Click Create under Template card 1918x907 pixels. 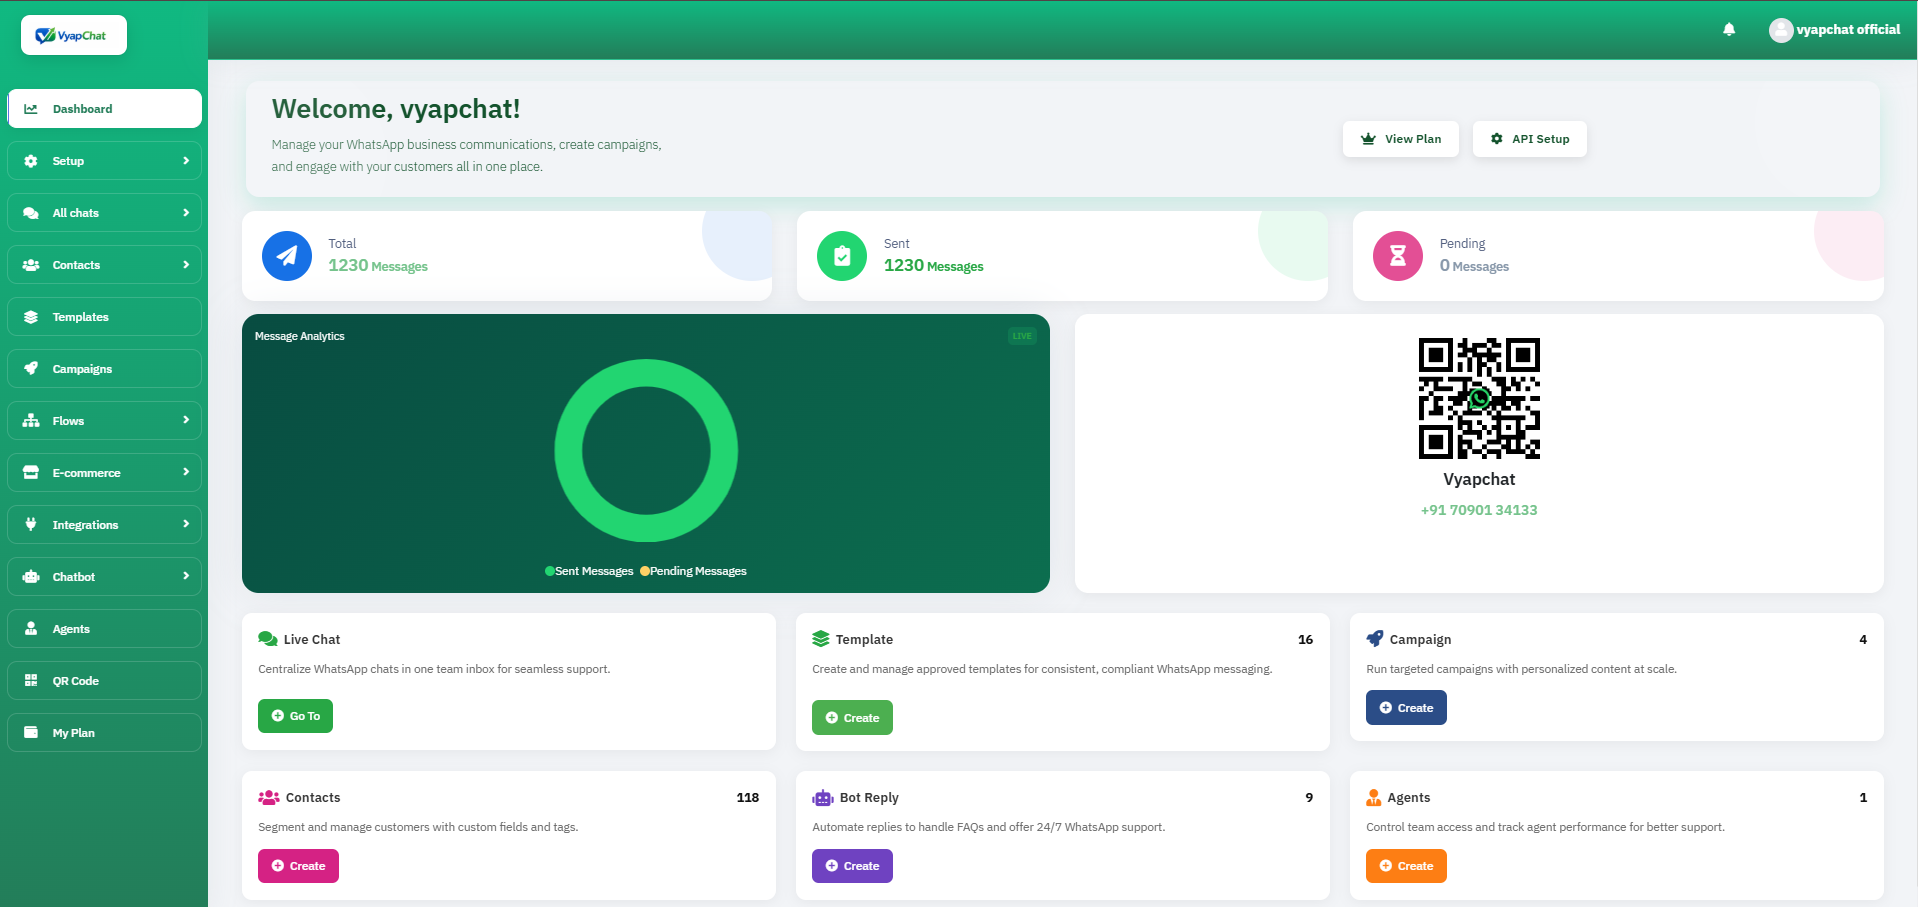[852, 718]
